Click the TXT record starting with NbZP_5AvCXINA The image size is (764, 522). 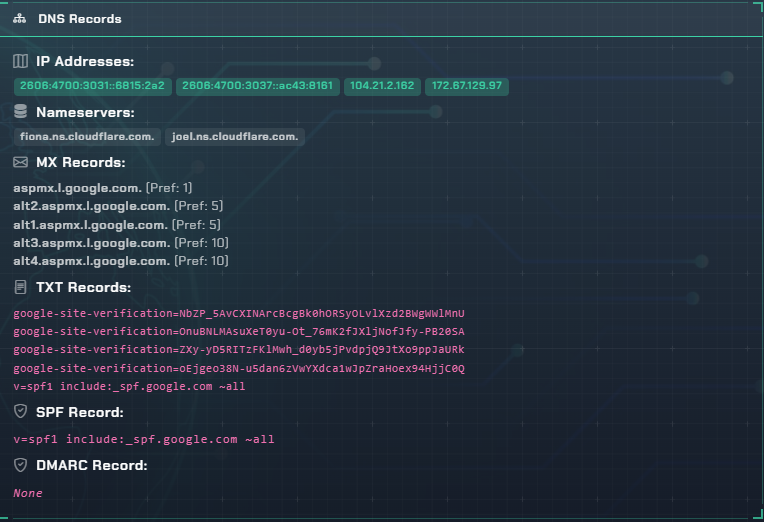(x=239, y=314)
